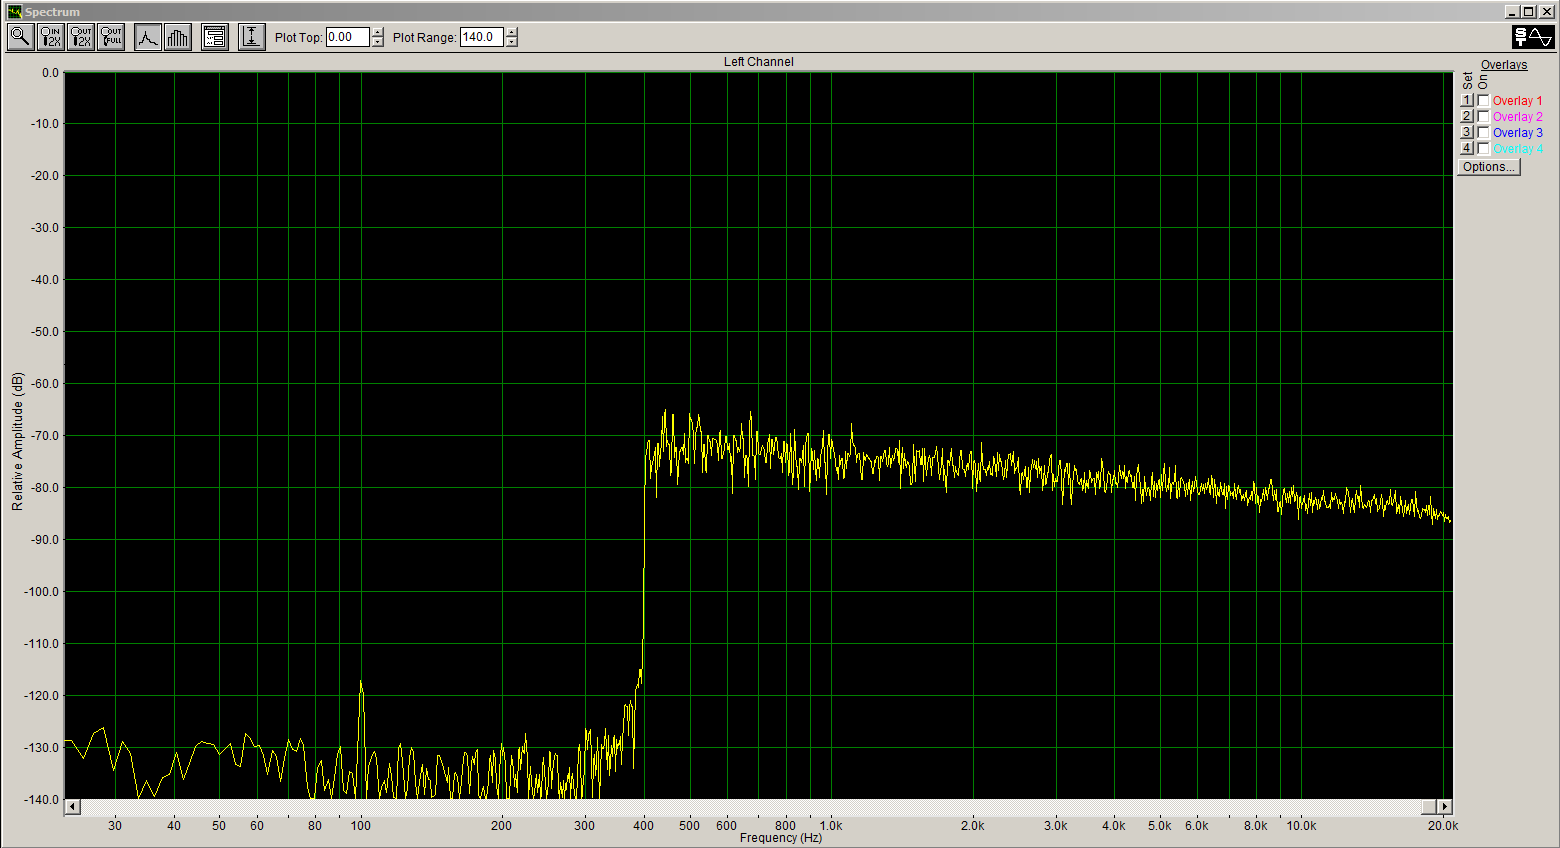Click the 0.0 amplitude axis label
This screenshot has height=848, width=1560.
50,73
